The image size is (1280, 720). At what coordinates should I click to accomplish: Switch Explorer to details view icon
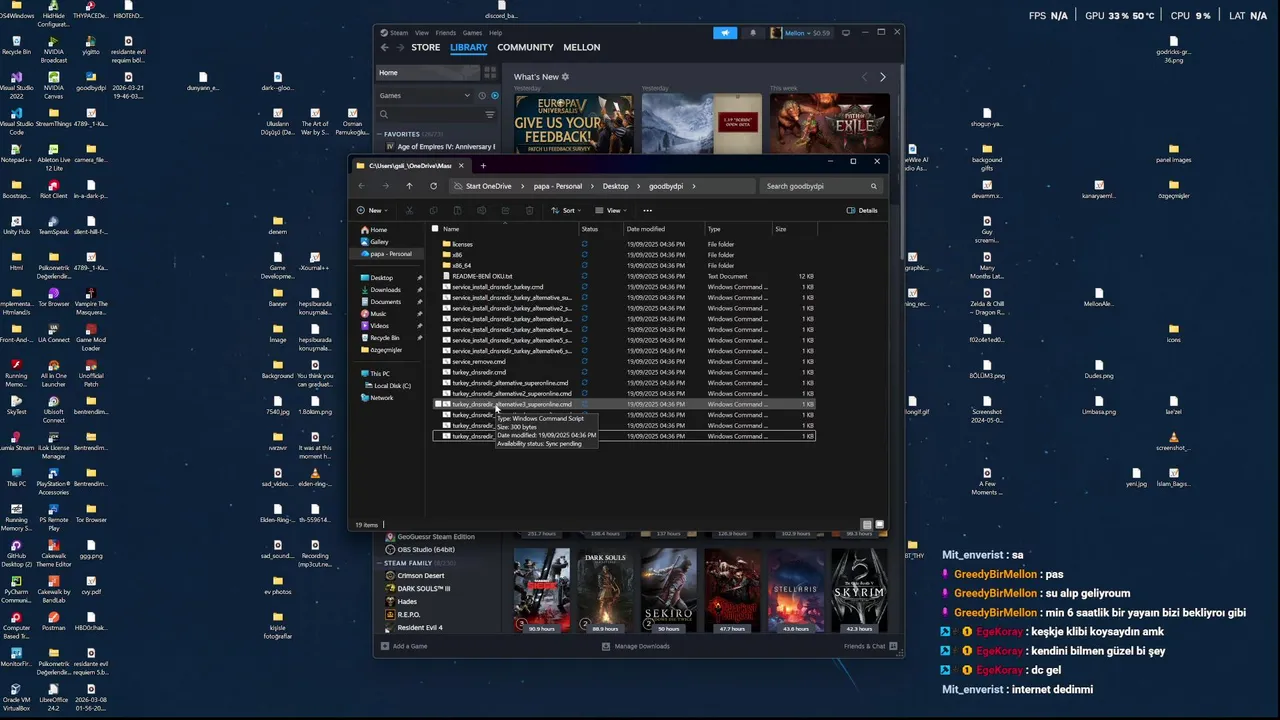867,524
